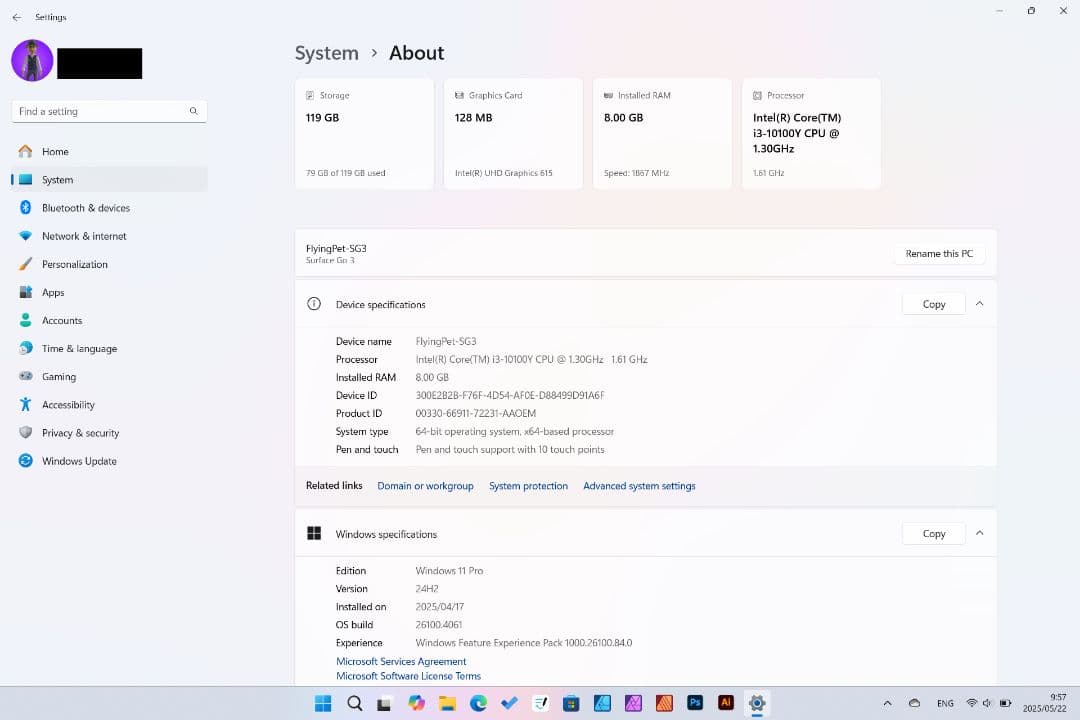Show hidden system tray icons
This screenshot has width=1080, height=720.
coord(887,703)
